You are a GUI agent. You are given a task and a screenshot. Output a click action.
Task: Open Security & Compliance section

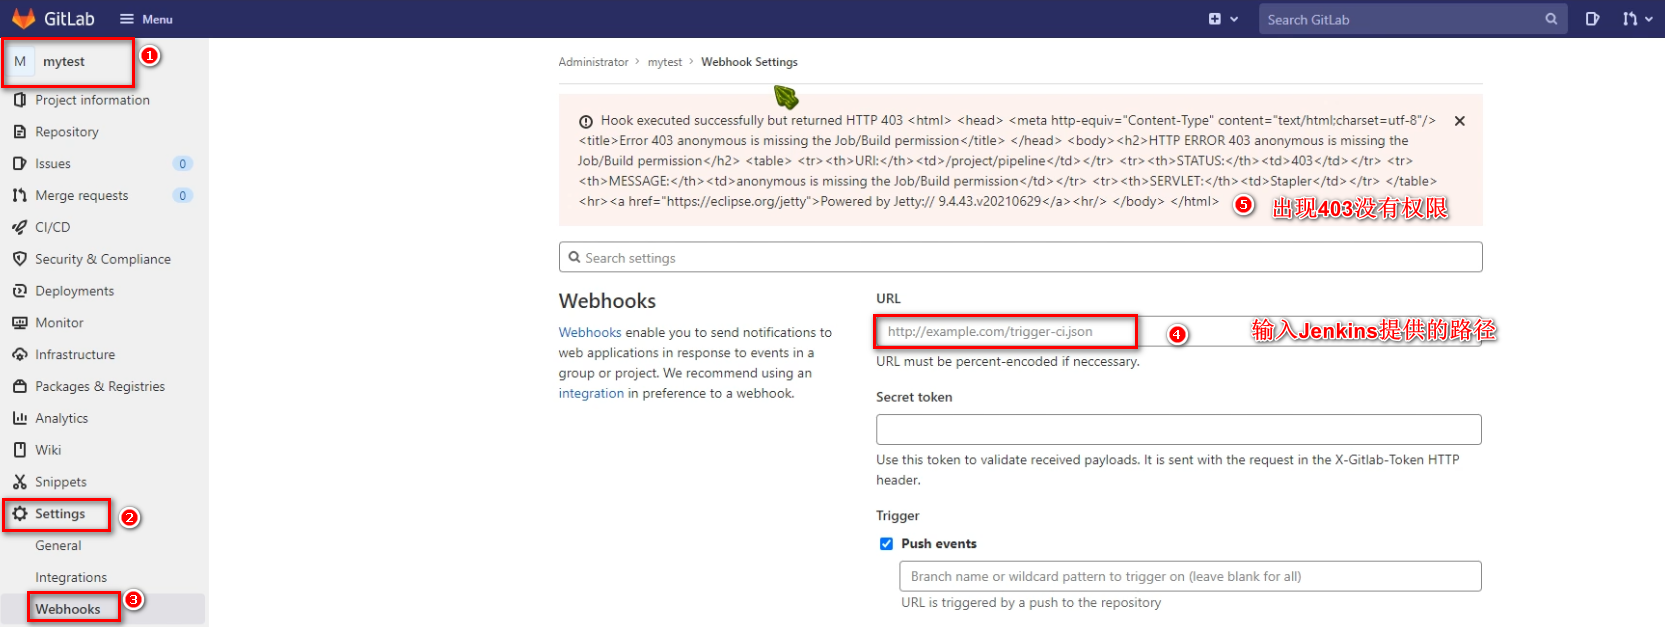pyautogui.click(x=103, y=259)
